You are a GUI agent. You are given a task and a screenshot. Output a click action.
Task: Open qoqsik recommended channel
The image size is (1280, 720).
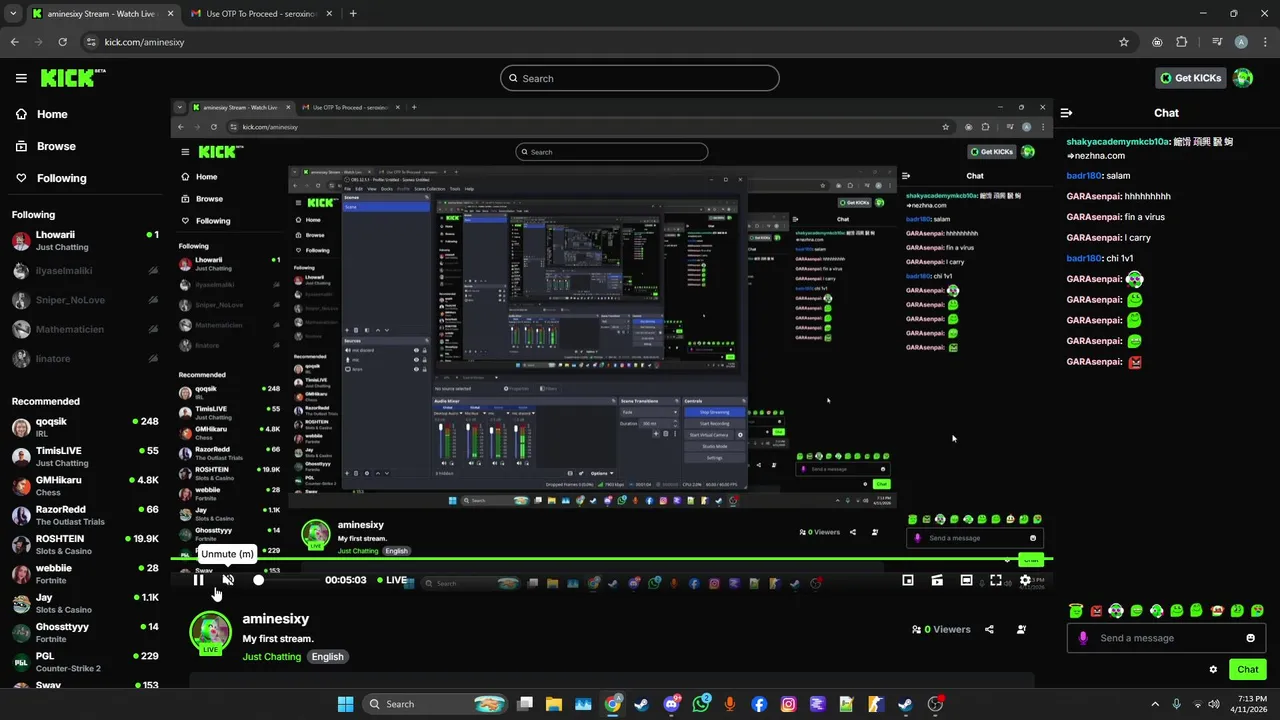pos(85,428)
